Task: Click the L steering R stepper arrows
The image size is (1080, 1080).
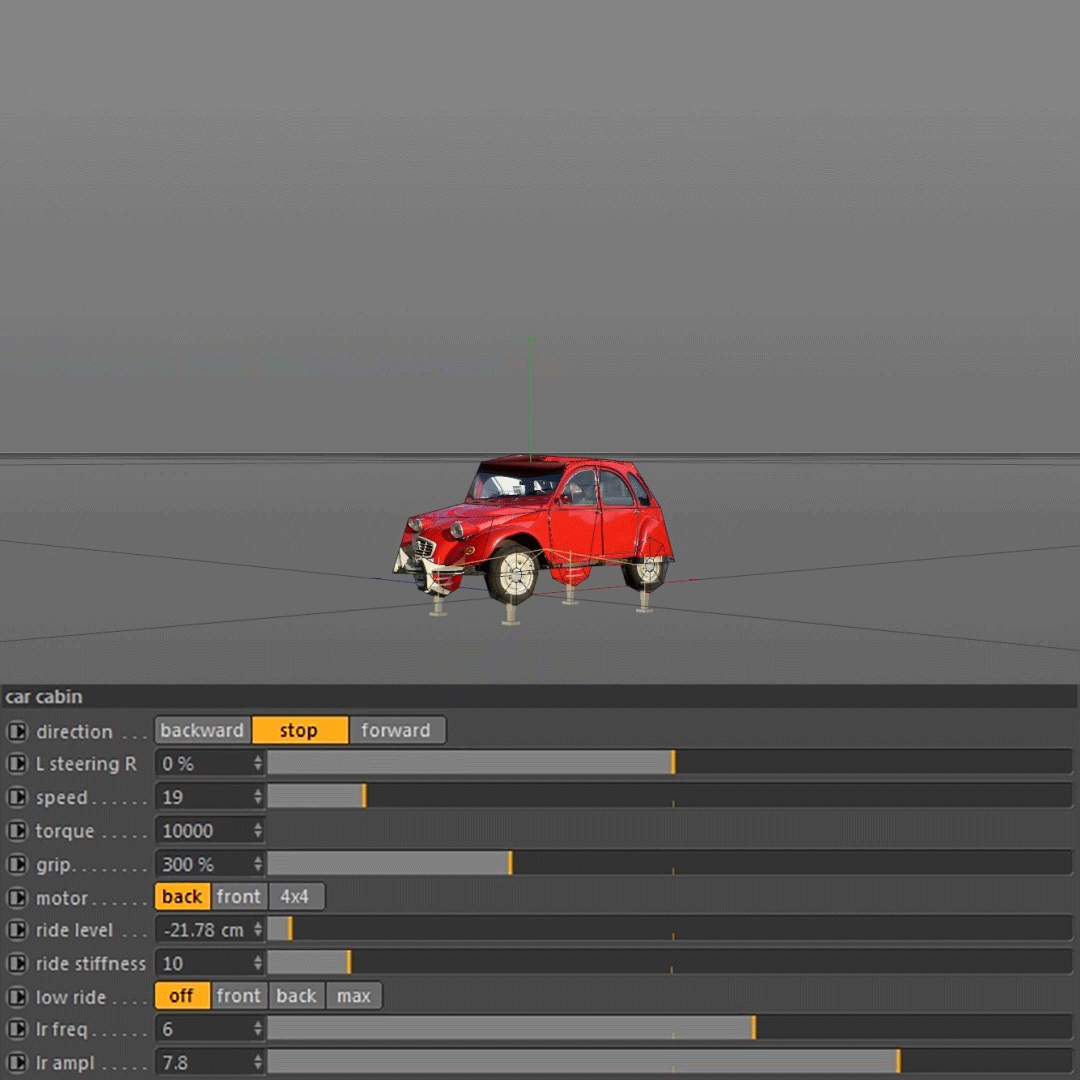Action: (x=258, y=763)
